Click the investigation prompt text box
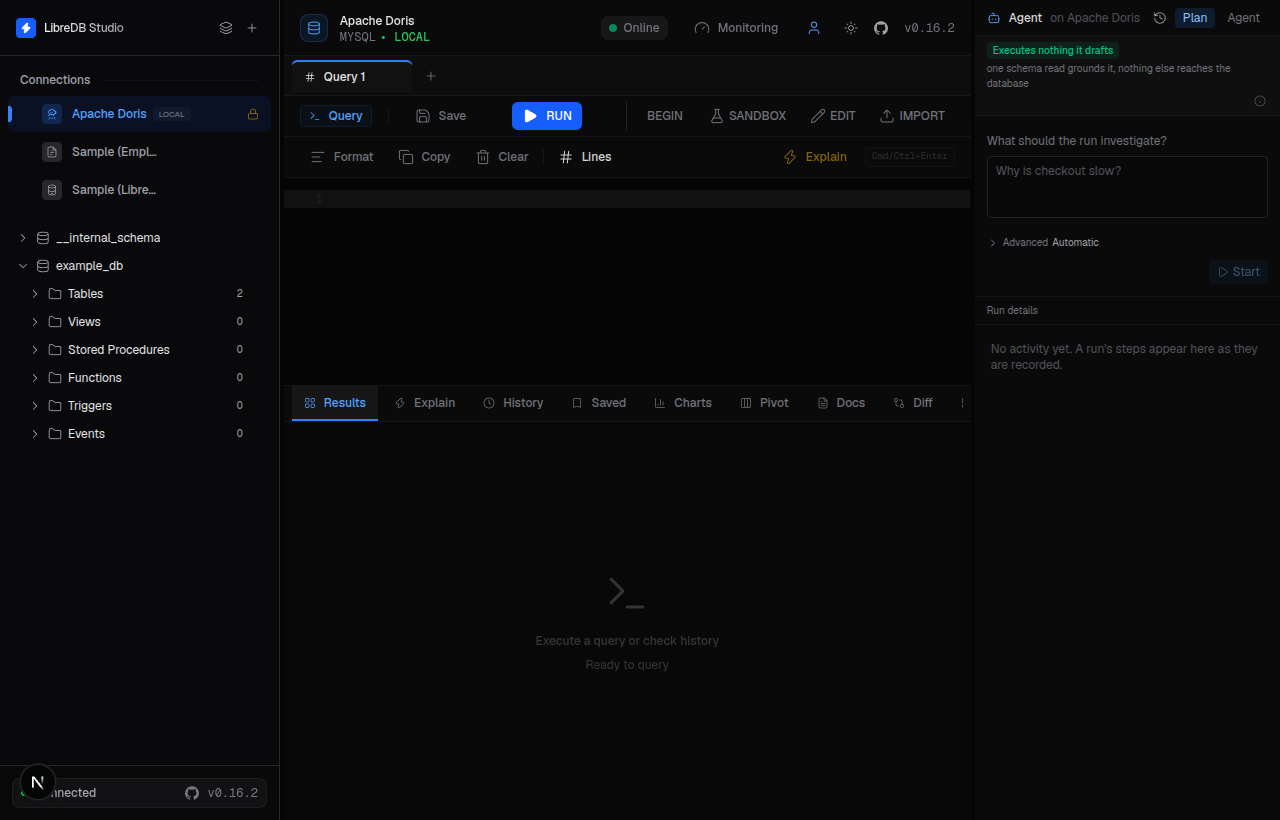The height and width of the screenshot is (820, 1280). [1127, 187]
